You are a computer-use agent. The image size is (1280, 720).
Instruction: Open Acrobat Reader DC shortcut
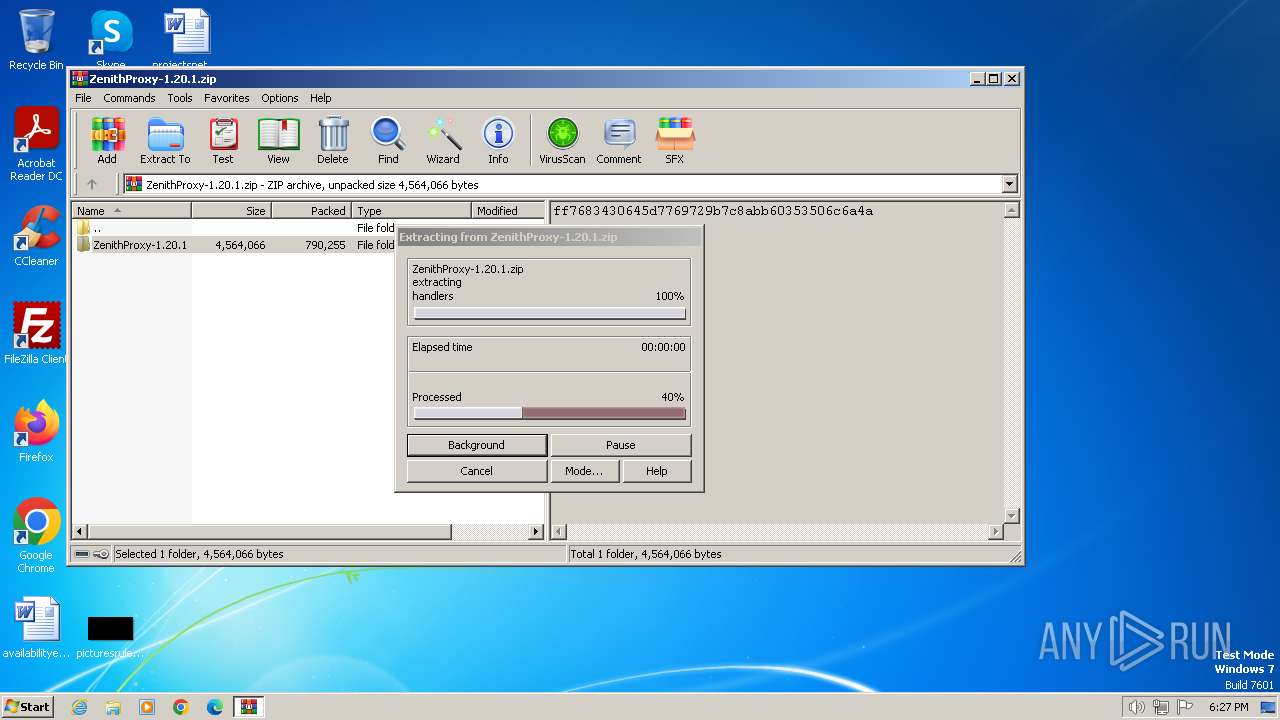coord(36,144)
